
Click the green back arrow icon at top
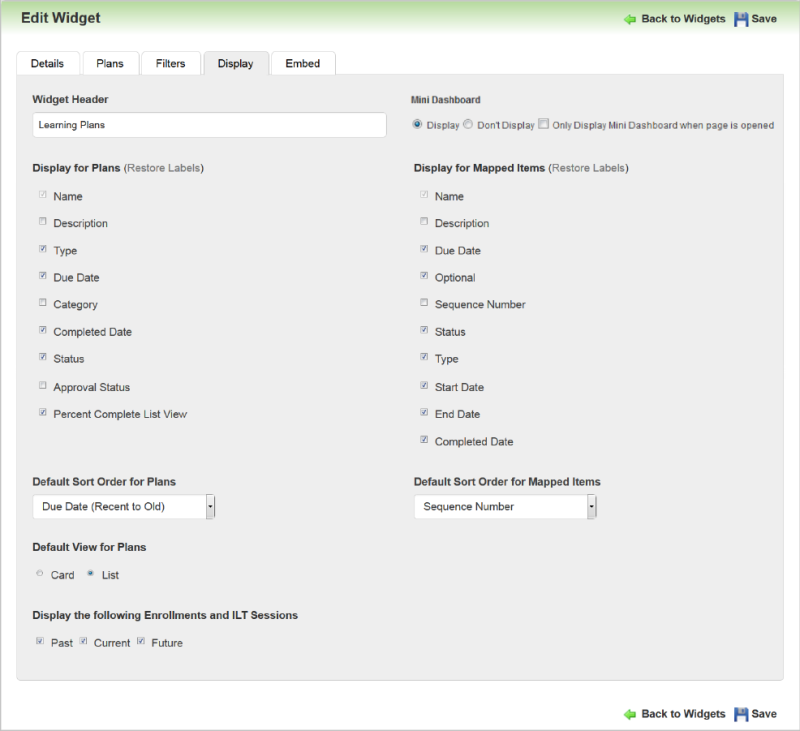click(x=630, y=19)
